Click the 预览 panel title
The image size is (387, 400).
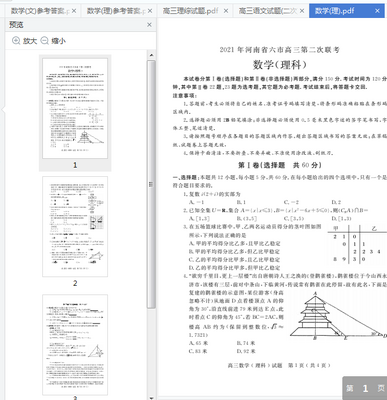[x=16, y=25]
